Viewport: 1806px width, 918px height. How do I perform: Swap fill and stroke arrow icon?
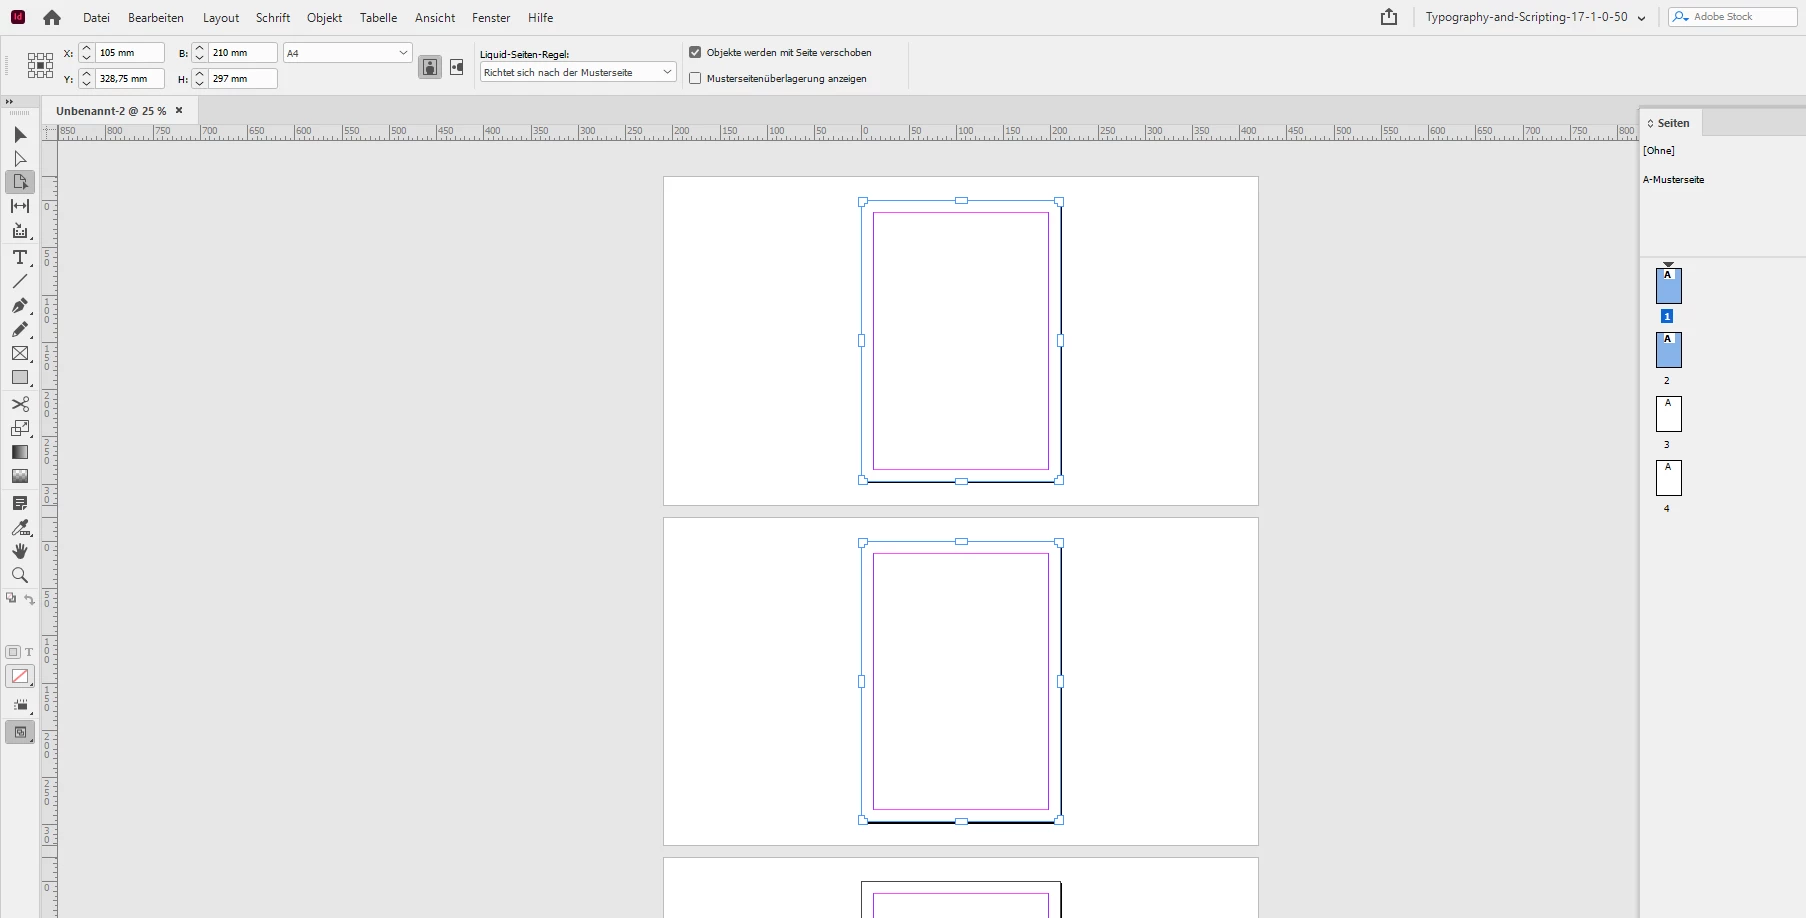30,599
